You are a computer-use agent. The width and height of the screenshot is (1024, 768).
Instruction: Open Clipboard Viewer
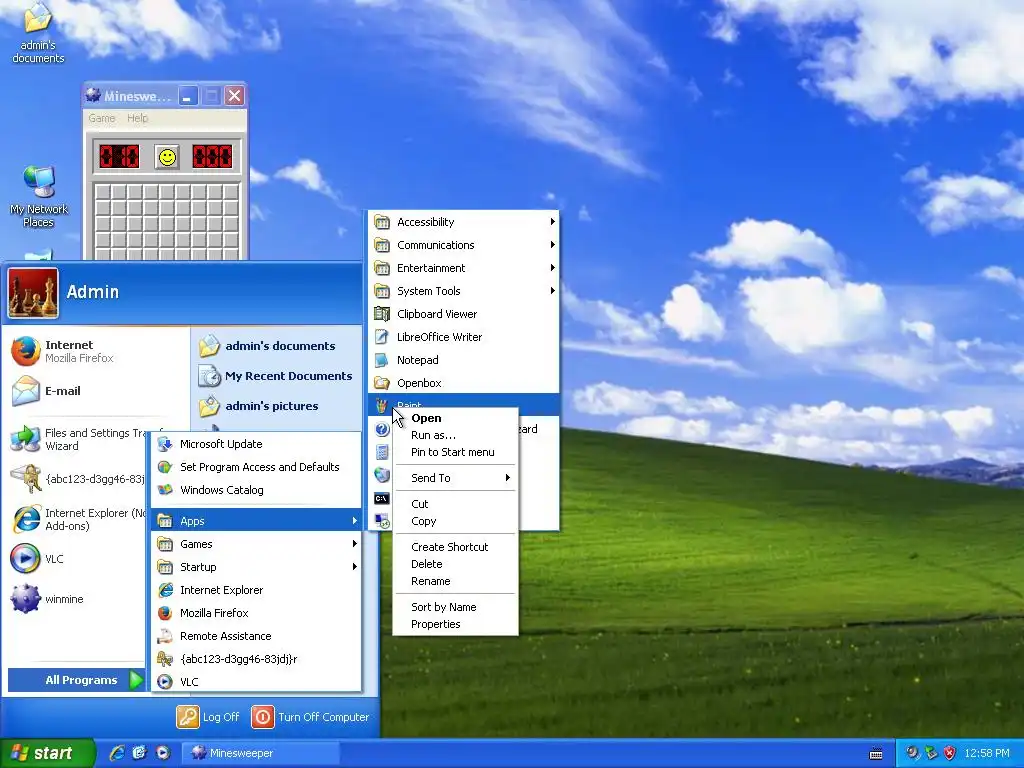point(464,314)
